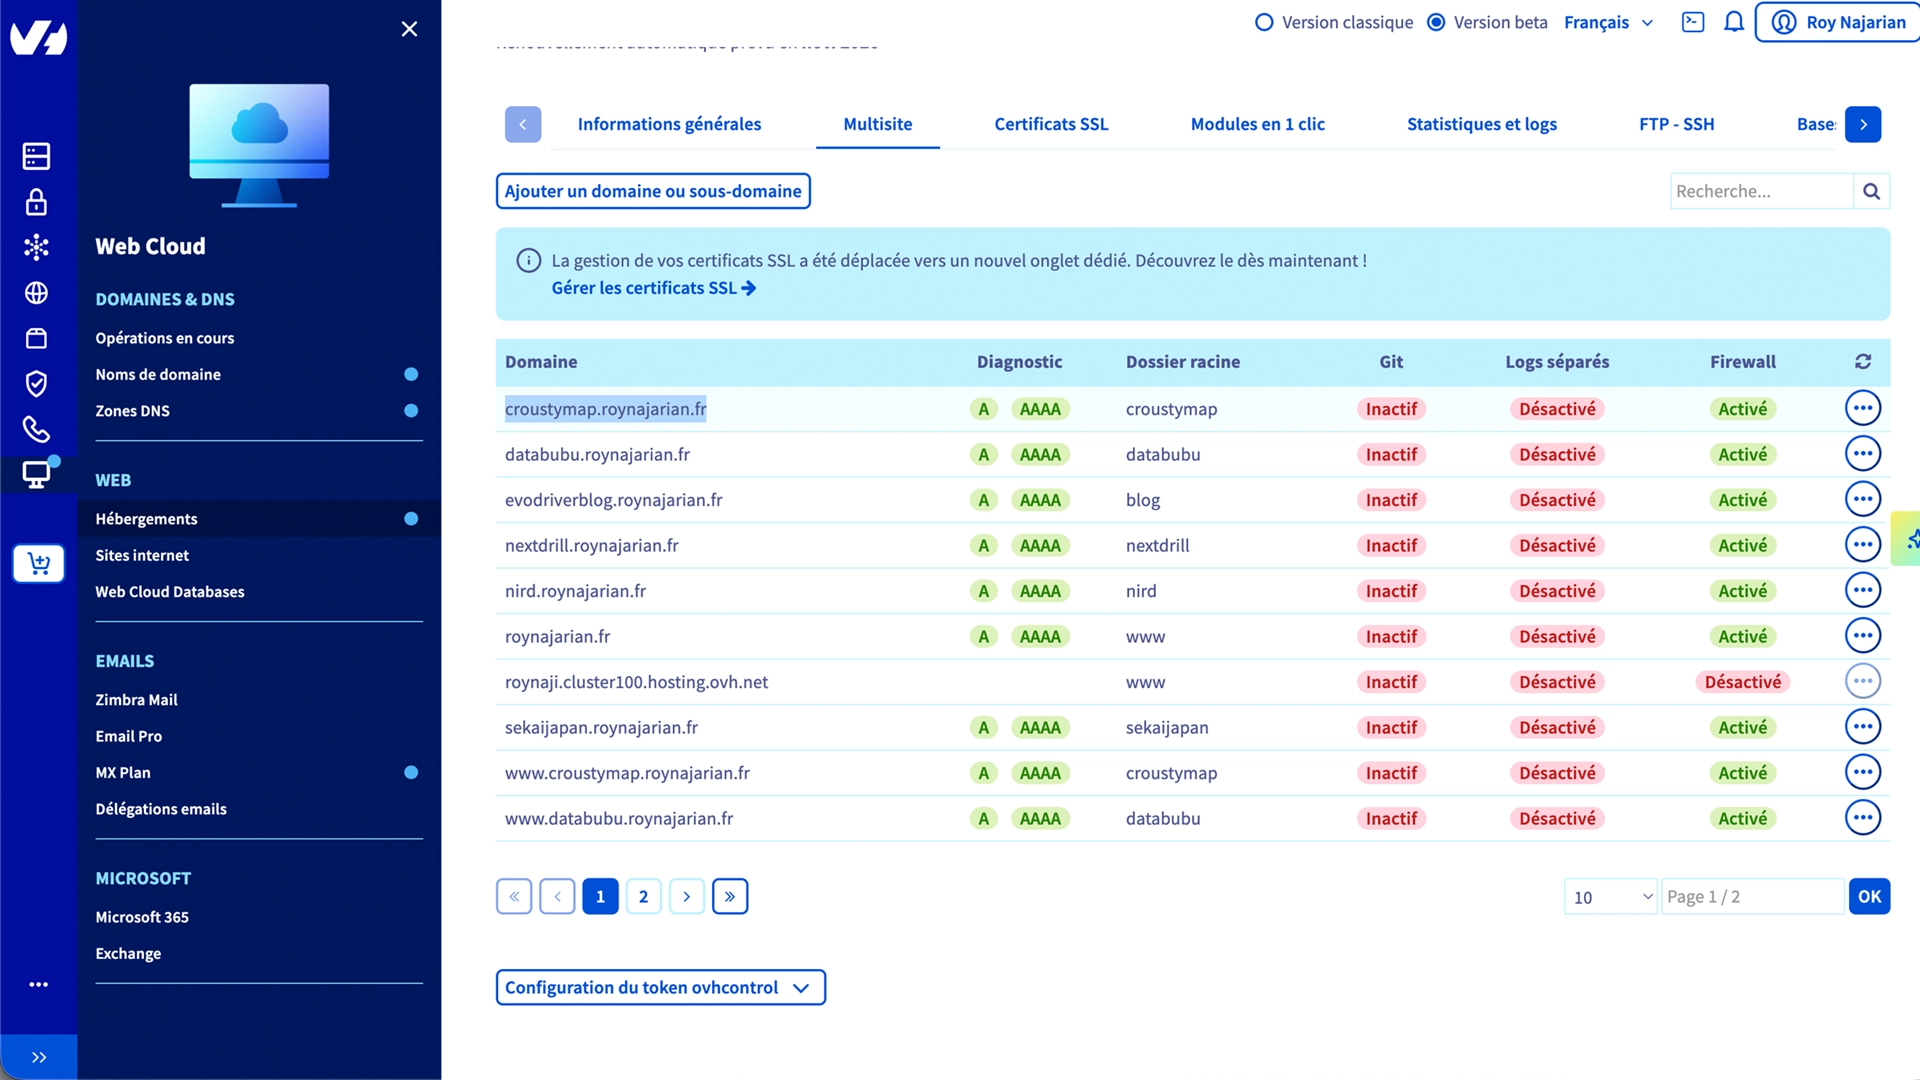Open the Modules en 1 clic tab
This screenshot has height=1080, width=1920.
pos(1257,124)
